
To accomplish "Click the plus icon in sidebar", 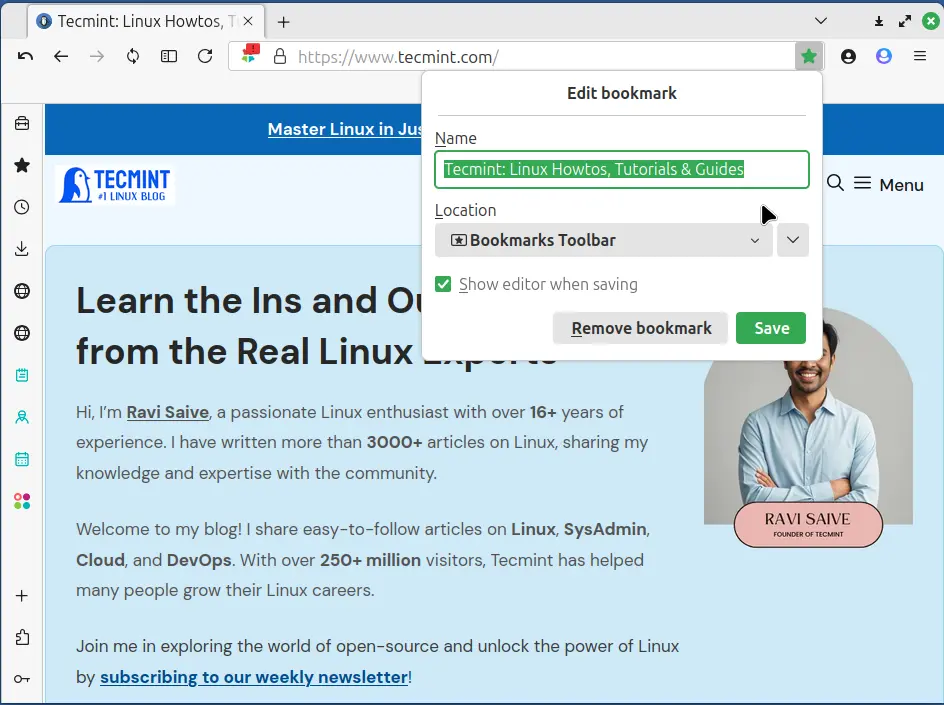I will point(22,596).
